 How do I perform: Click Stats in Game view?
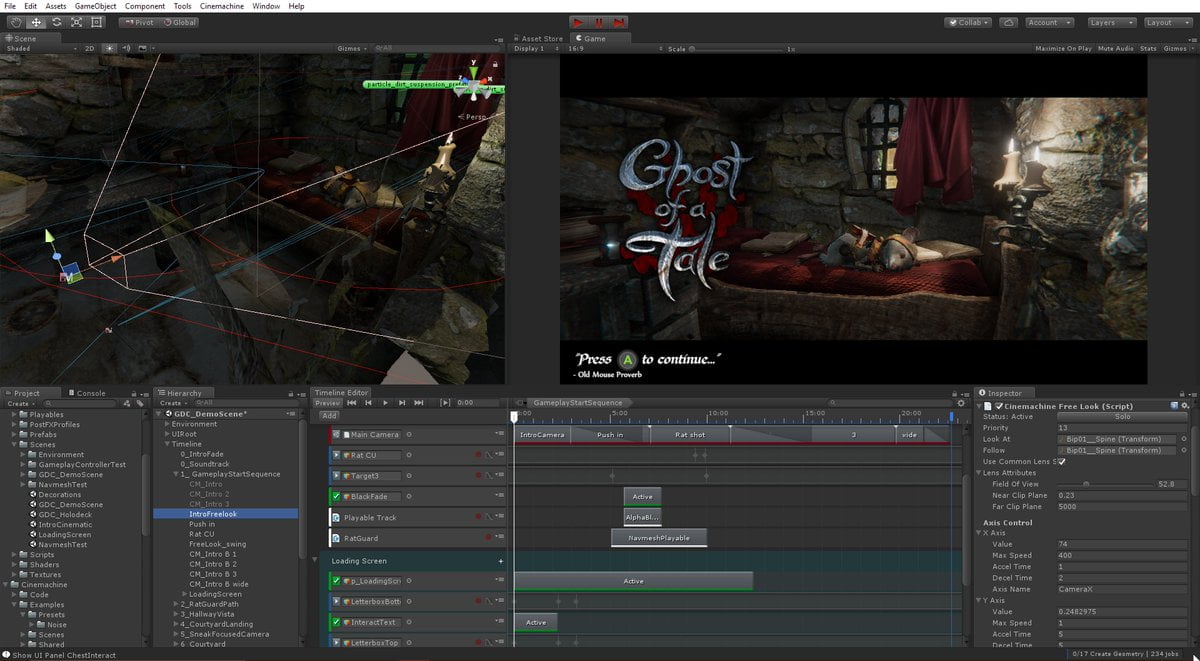(1148, 48)
